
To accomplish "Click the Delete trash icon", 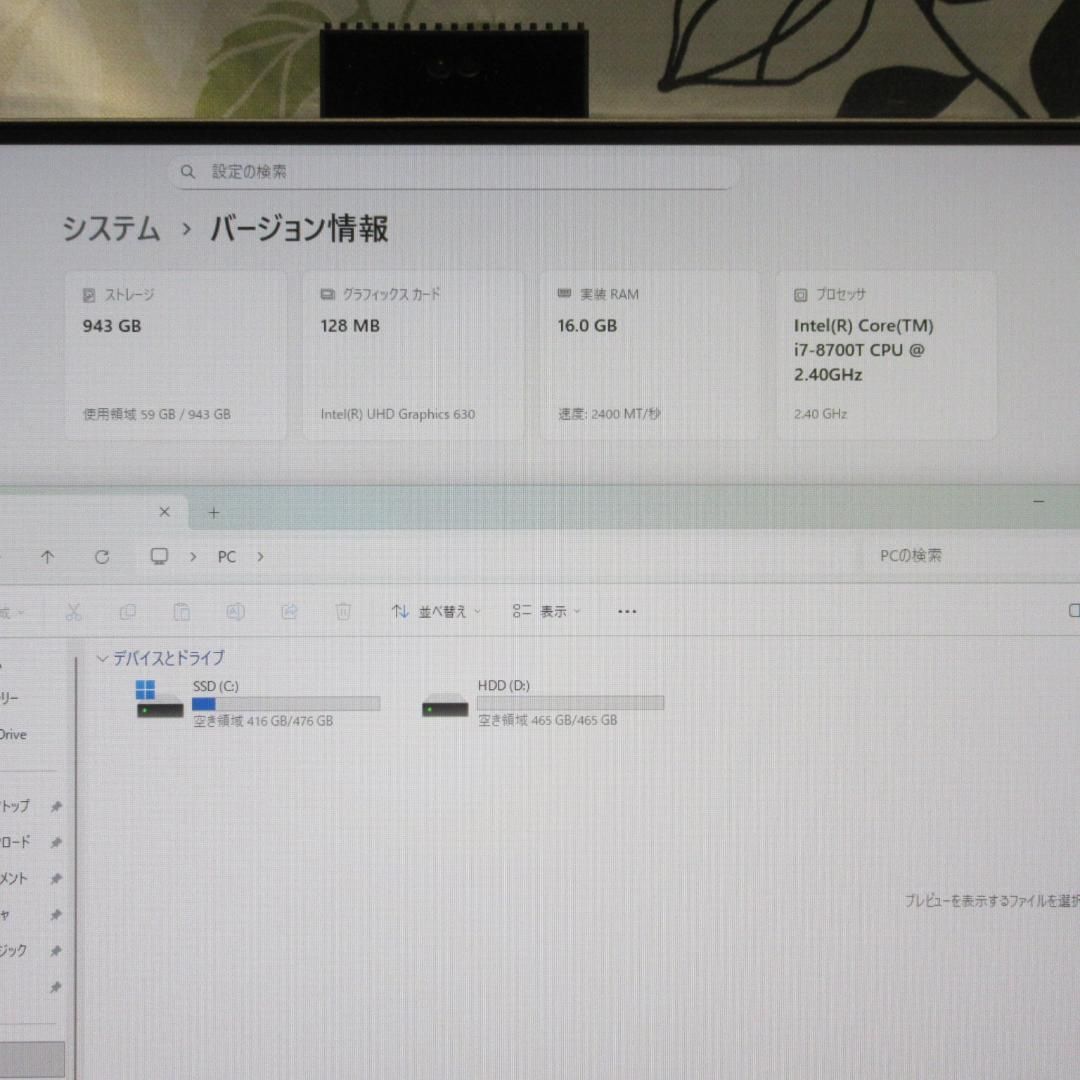I will click(344, 611).
